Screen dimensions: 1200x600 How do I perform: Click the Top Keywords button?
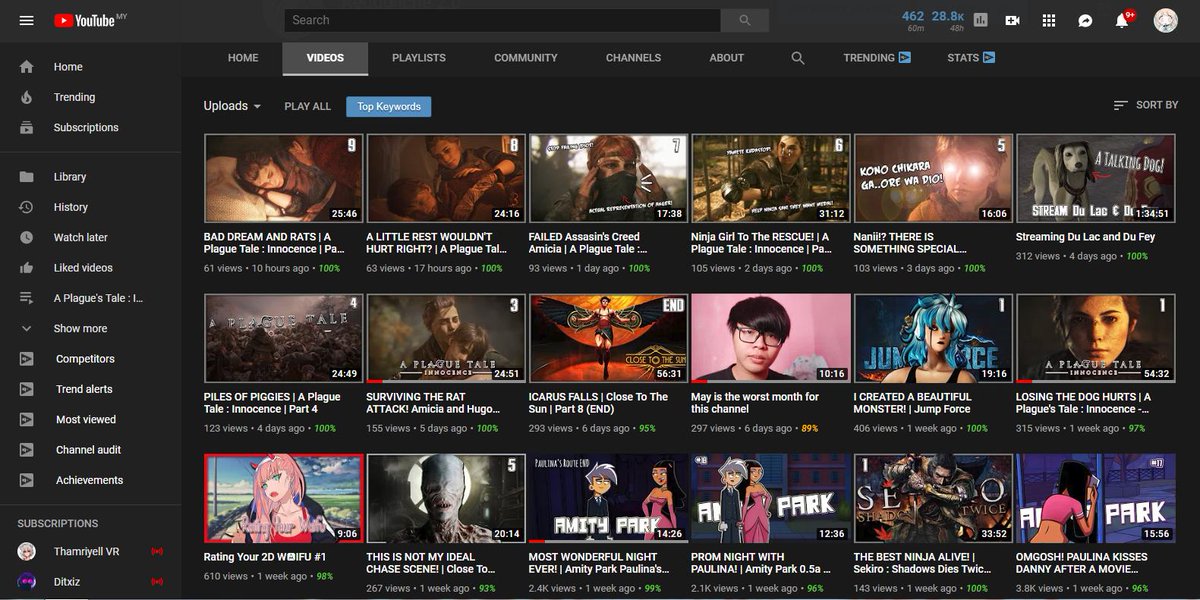point(389,106)
